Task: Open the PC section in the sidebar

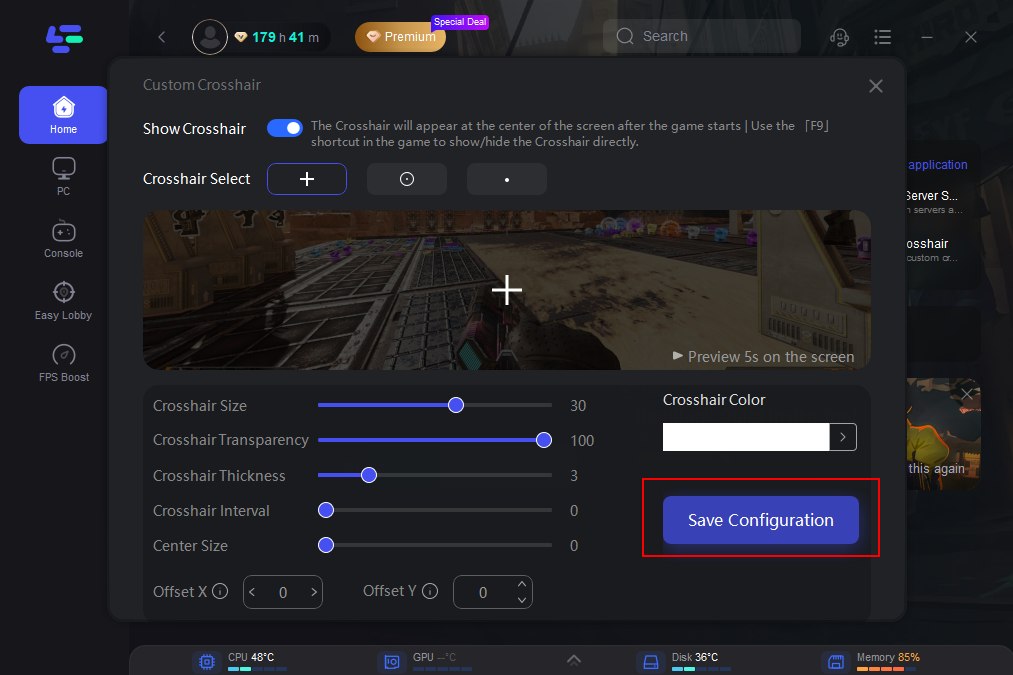Action: point(63,176)
